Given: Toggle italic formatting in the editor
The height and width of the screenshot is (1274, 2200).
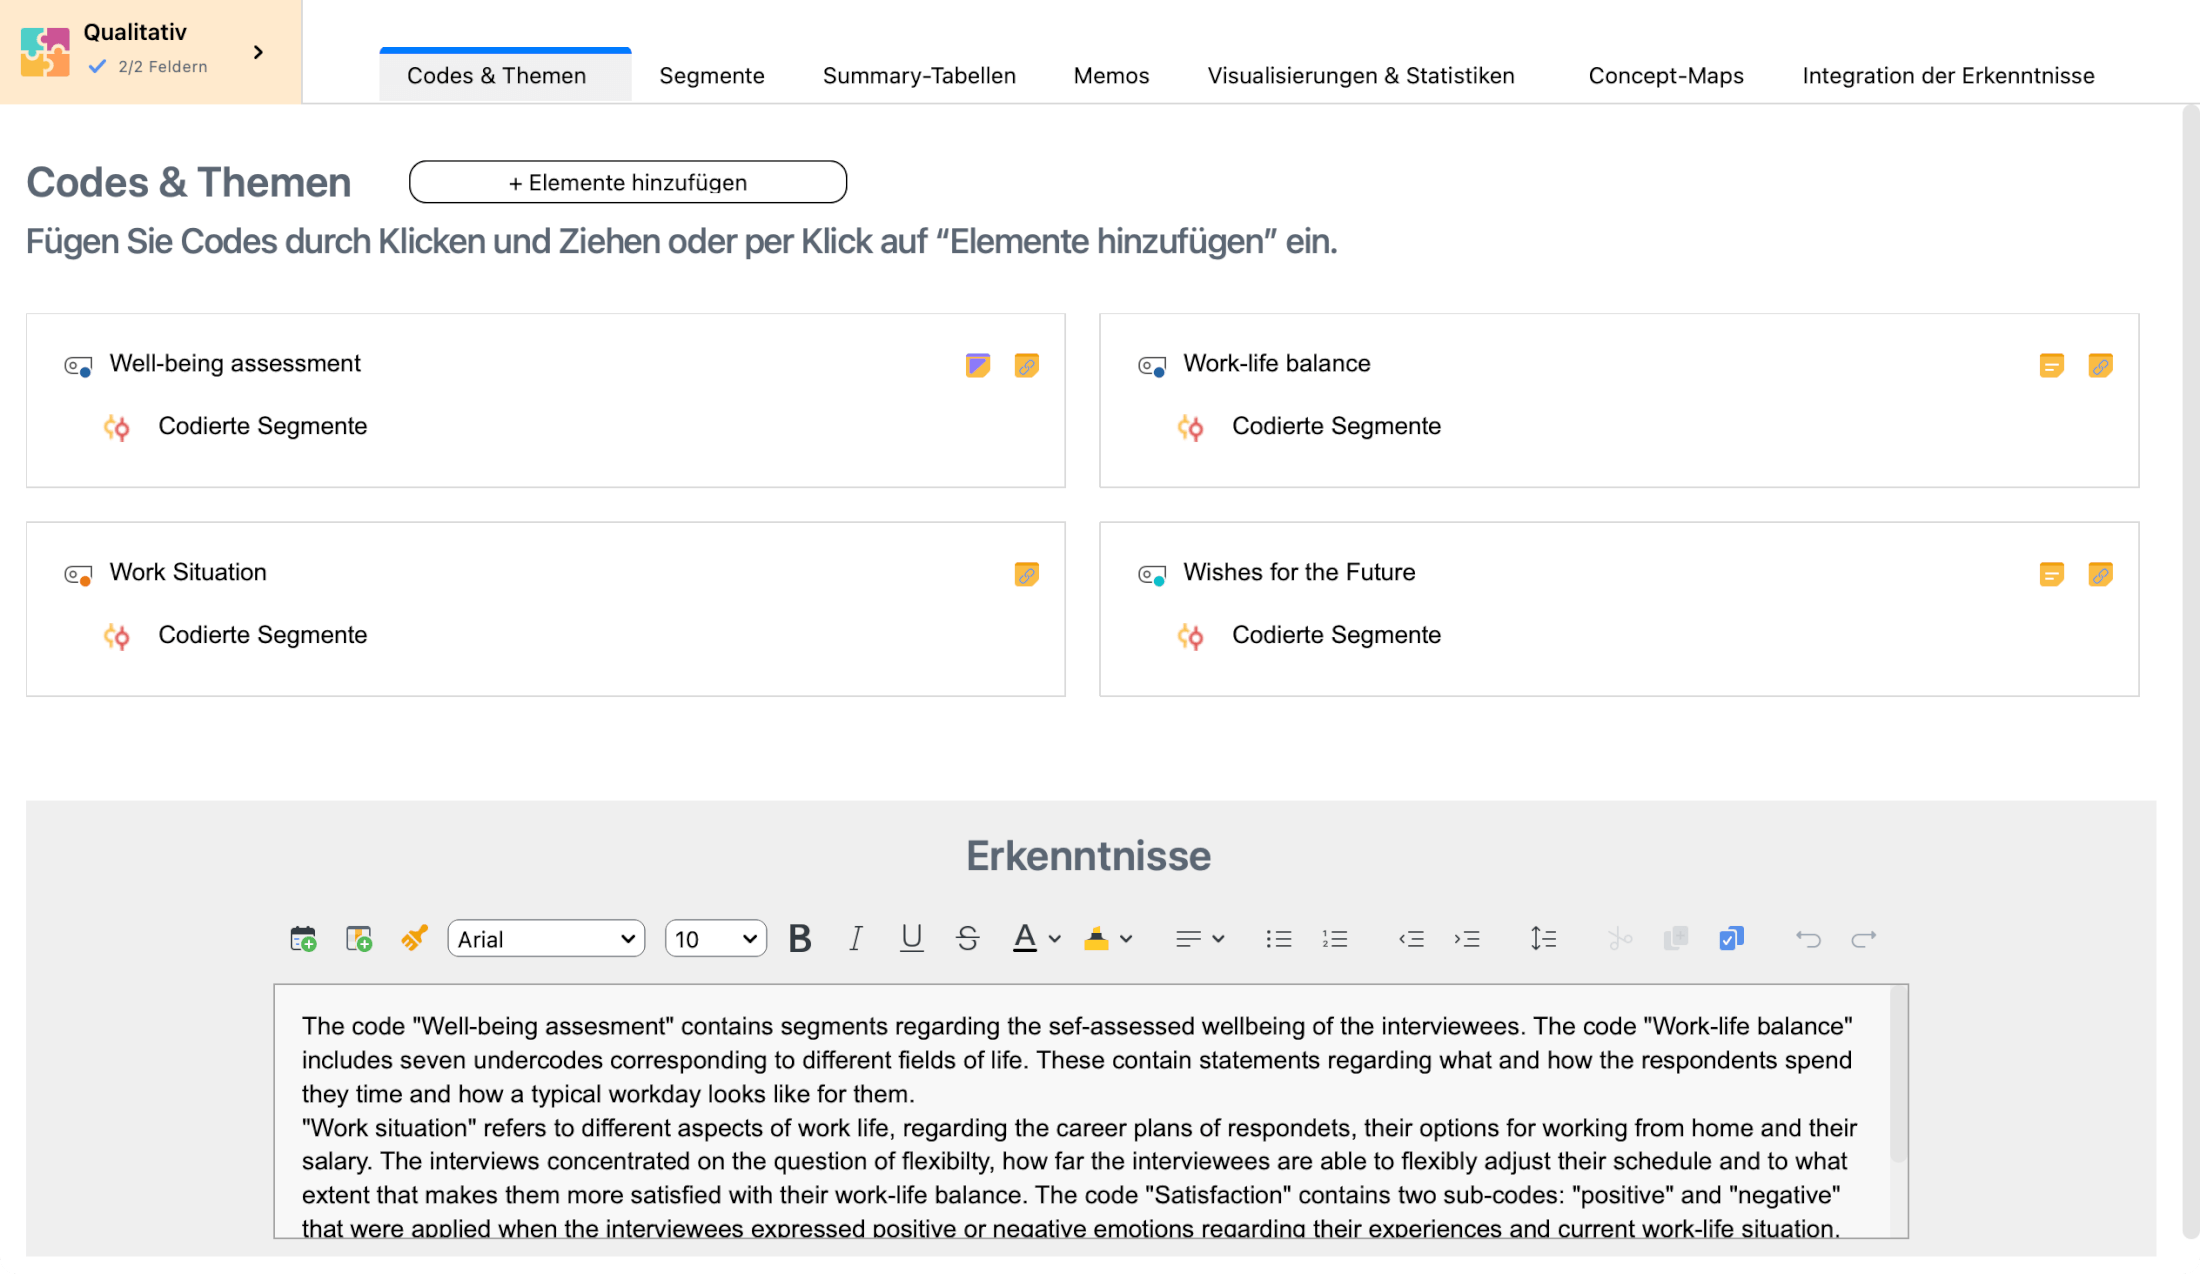Looking at the screenshot, I should coord(855,938).
